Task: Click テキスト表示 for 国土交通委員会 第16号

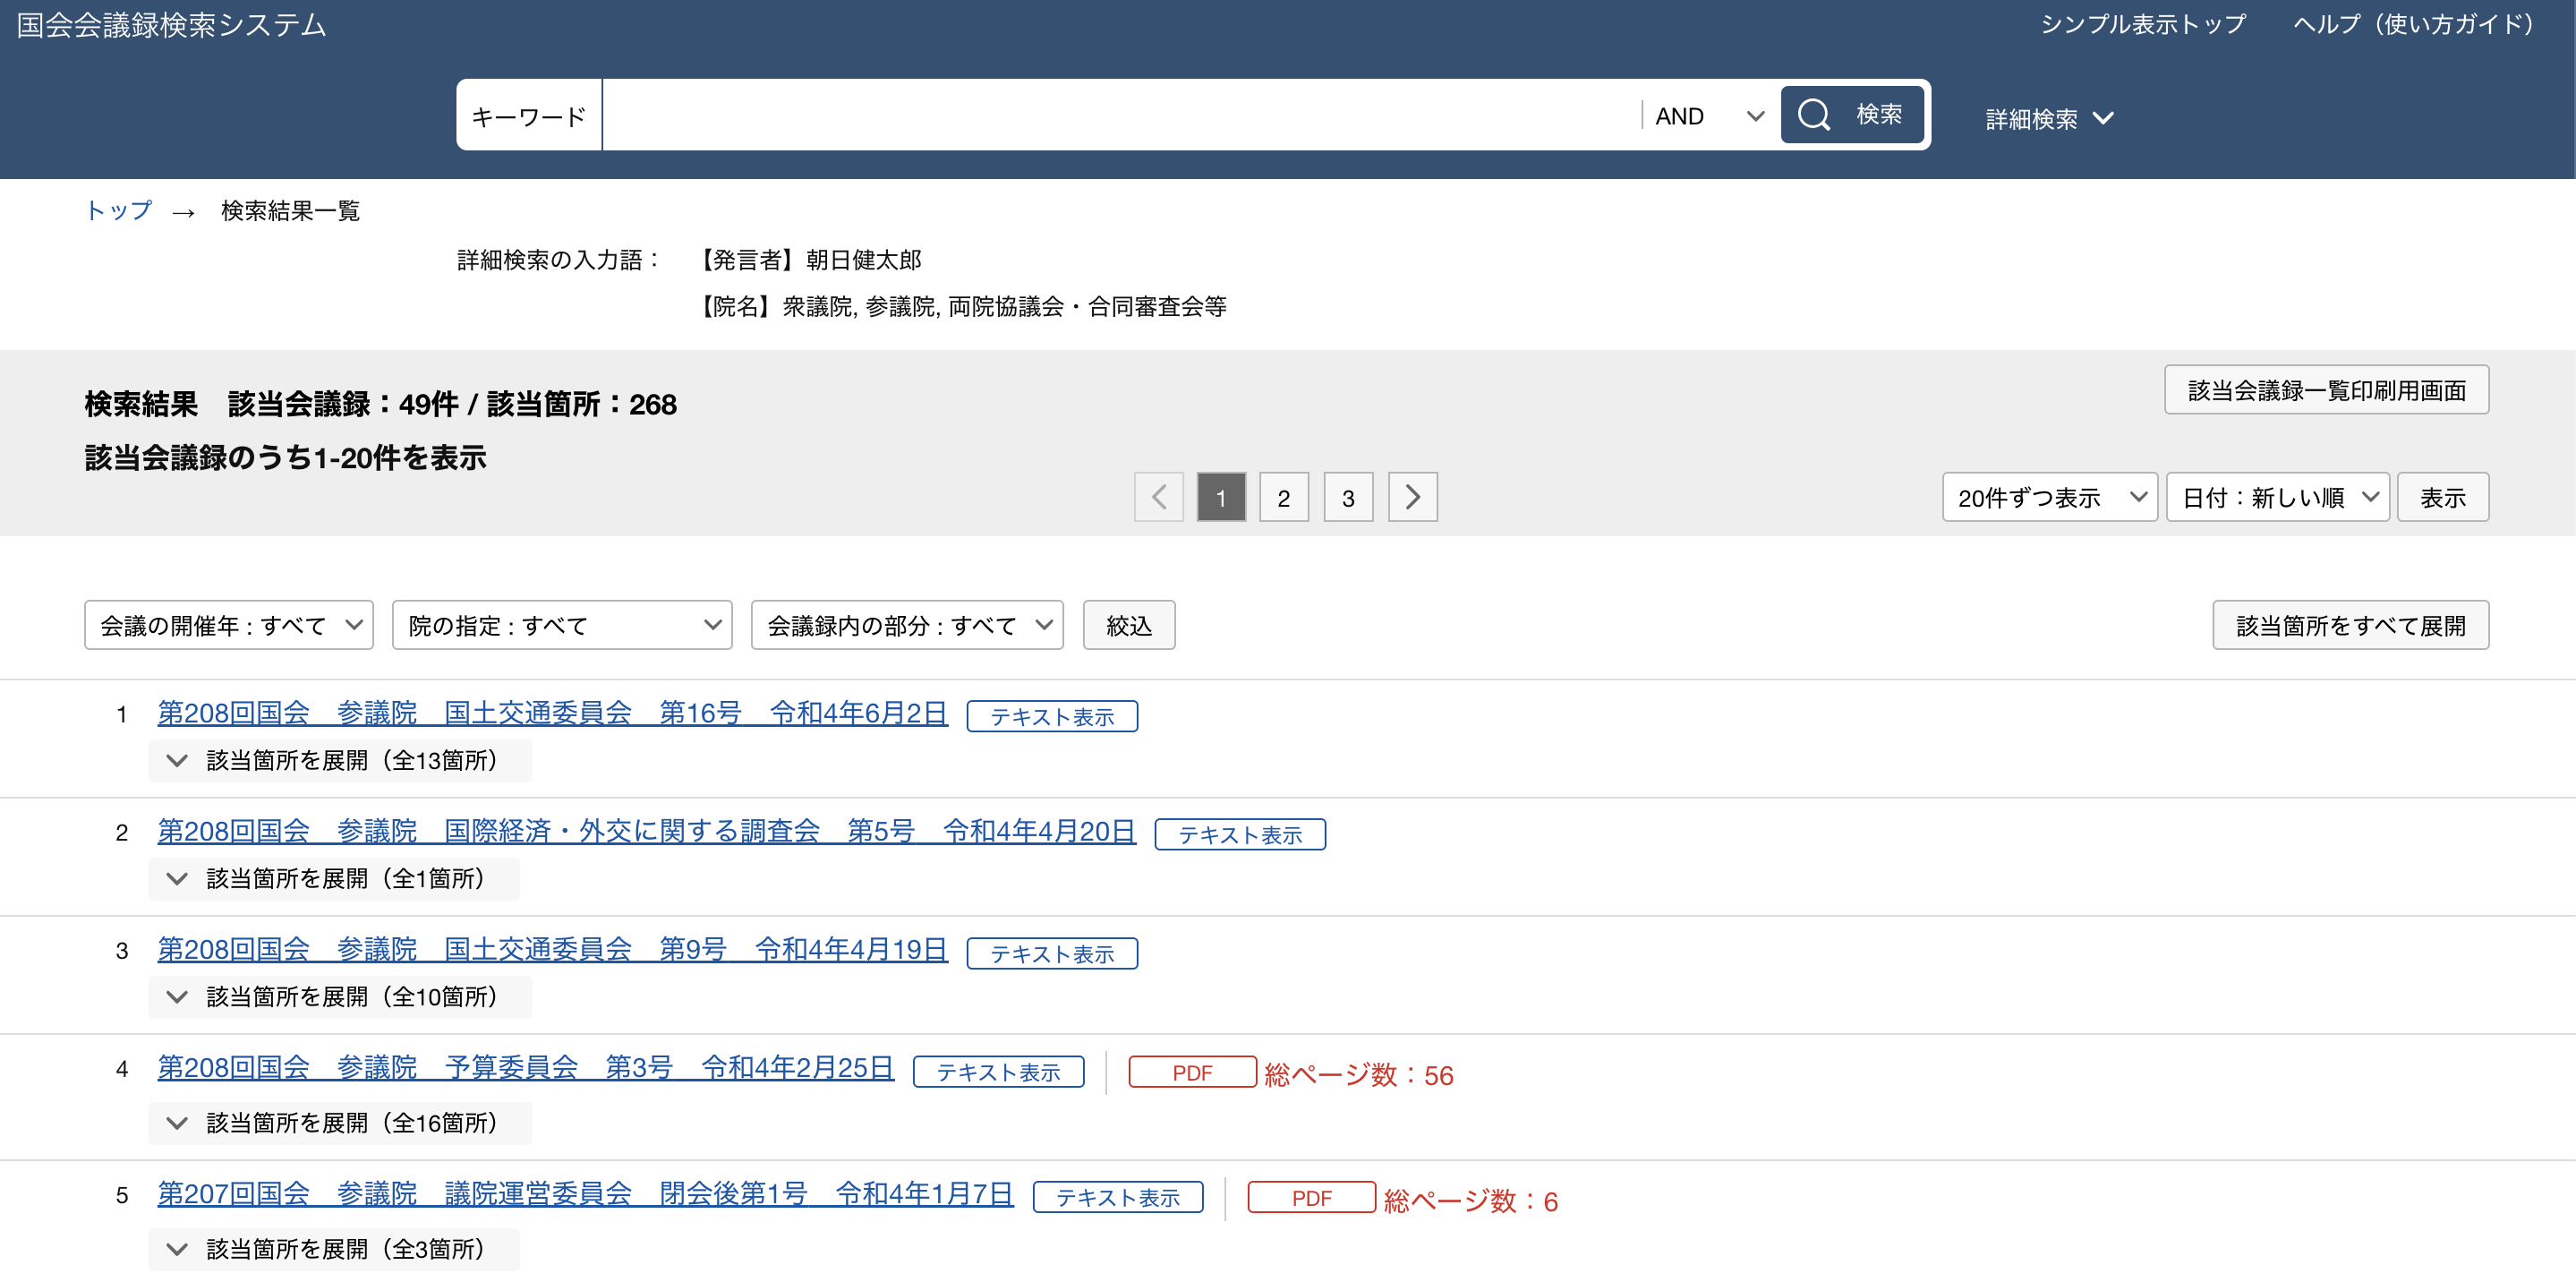Action: click(1052, 716)
